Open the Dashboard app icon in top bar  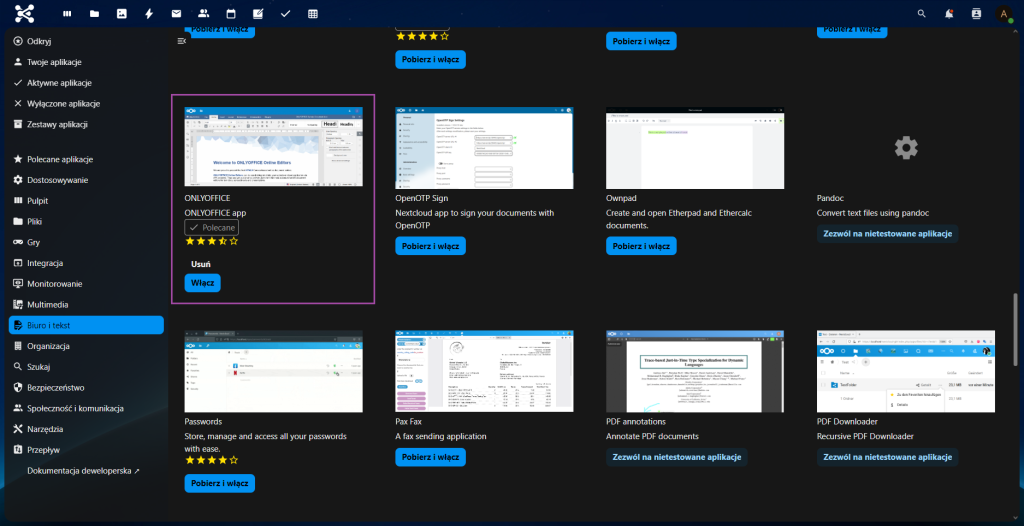point(67,14)
